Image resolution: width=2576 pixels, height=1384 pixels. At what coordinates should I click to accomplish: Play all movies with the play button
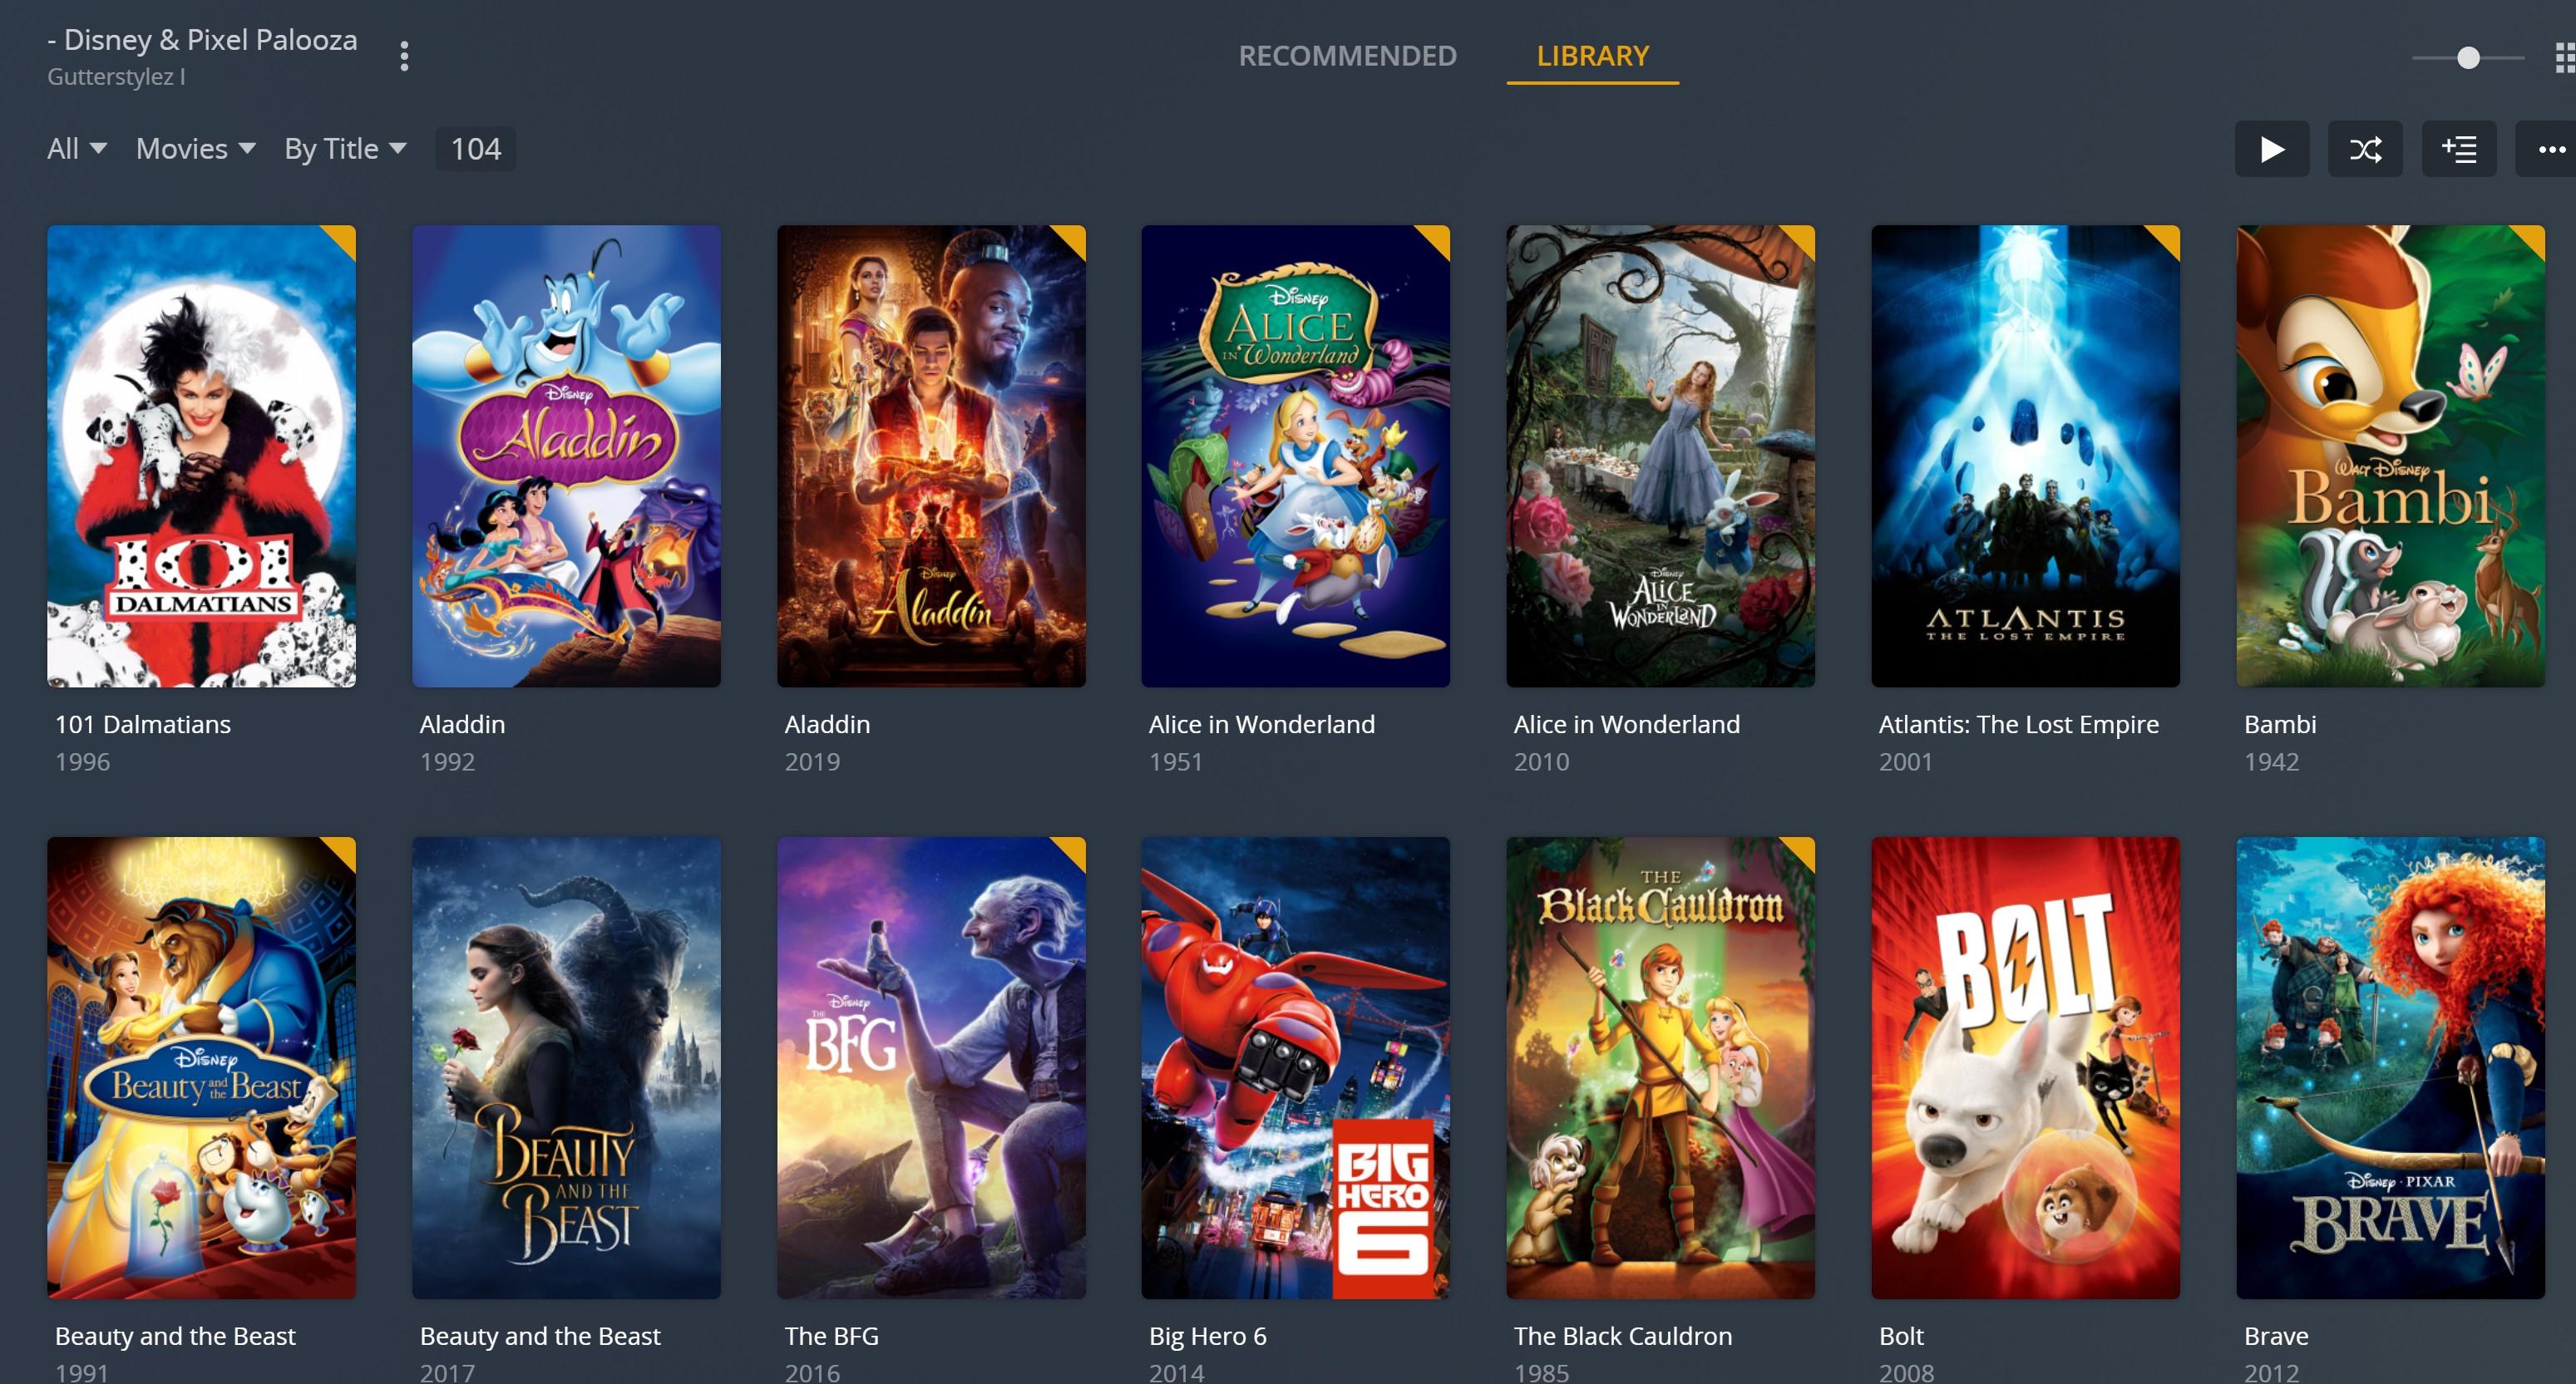[x=2272, y=149]
